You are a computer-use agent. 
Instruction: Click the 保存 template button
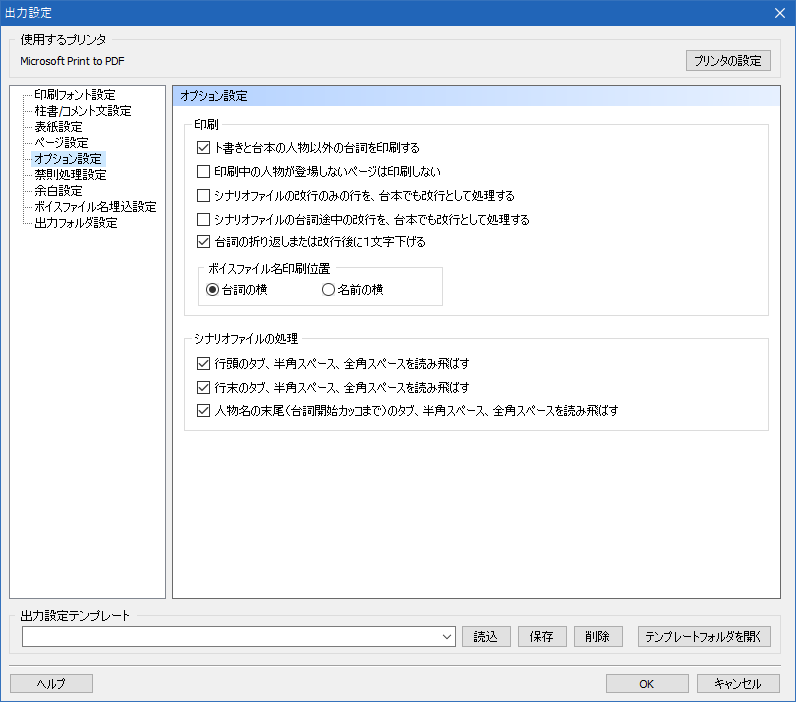coord(542,637)
